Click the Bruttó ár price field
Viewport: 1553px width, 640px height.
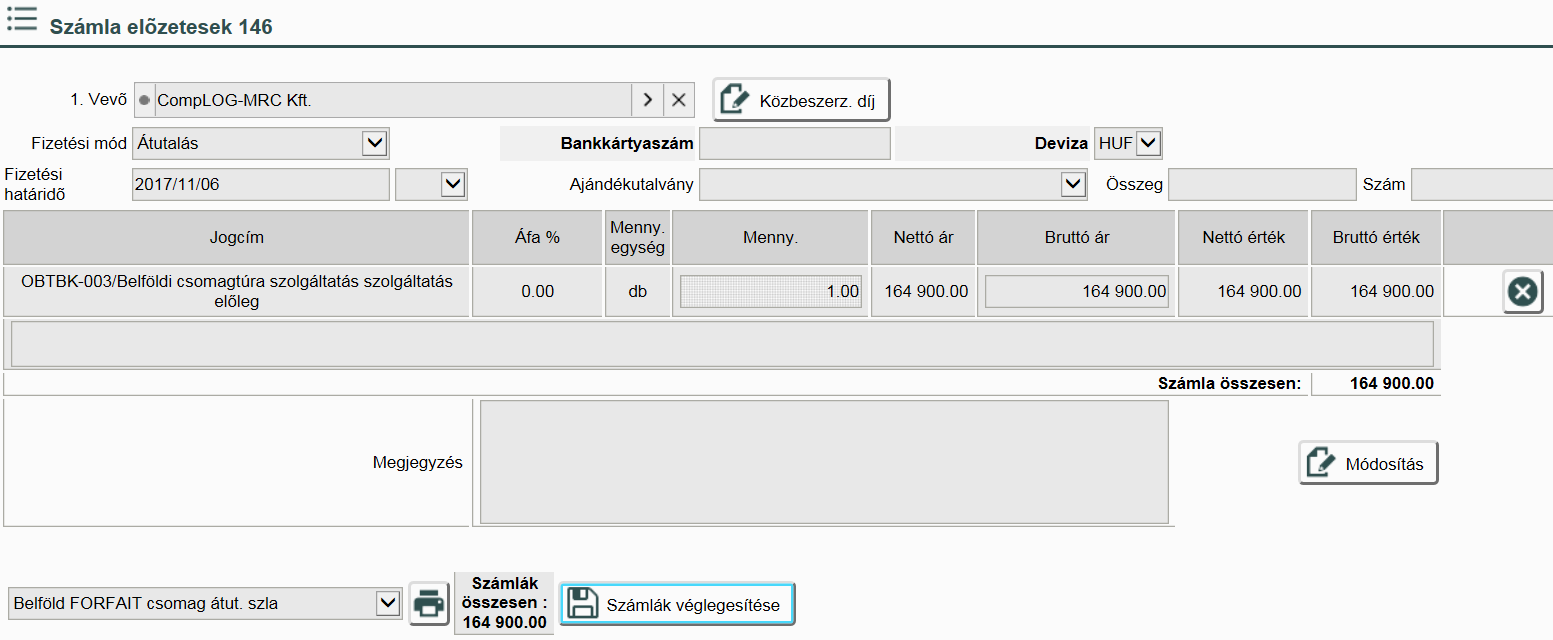pos(1076,292)
